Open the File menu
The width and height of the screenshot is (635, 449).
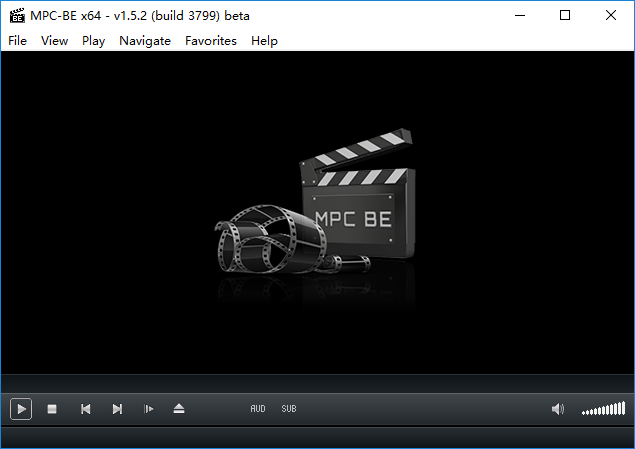pos(17,41)
